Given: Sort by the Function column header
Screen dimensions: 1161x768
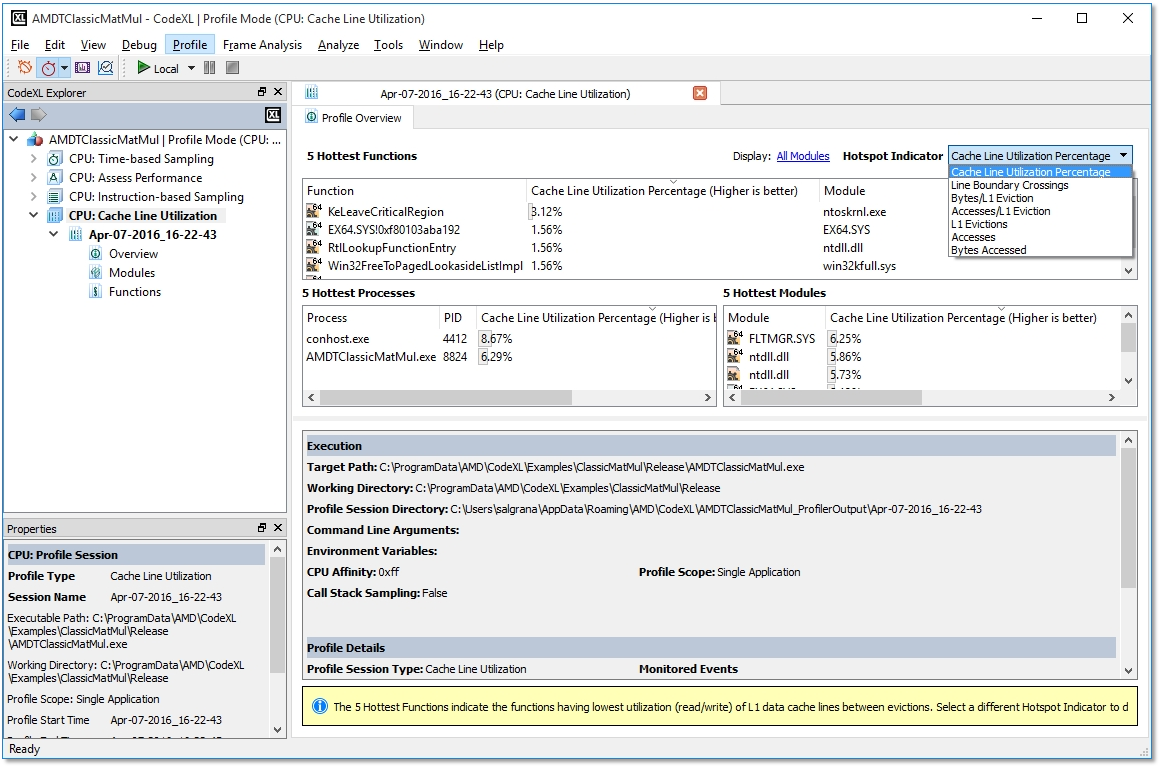Looking at the screenshot, I should tap(415, 190).
